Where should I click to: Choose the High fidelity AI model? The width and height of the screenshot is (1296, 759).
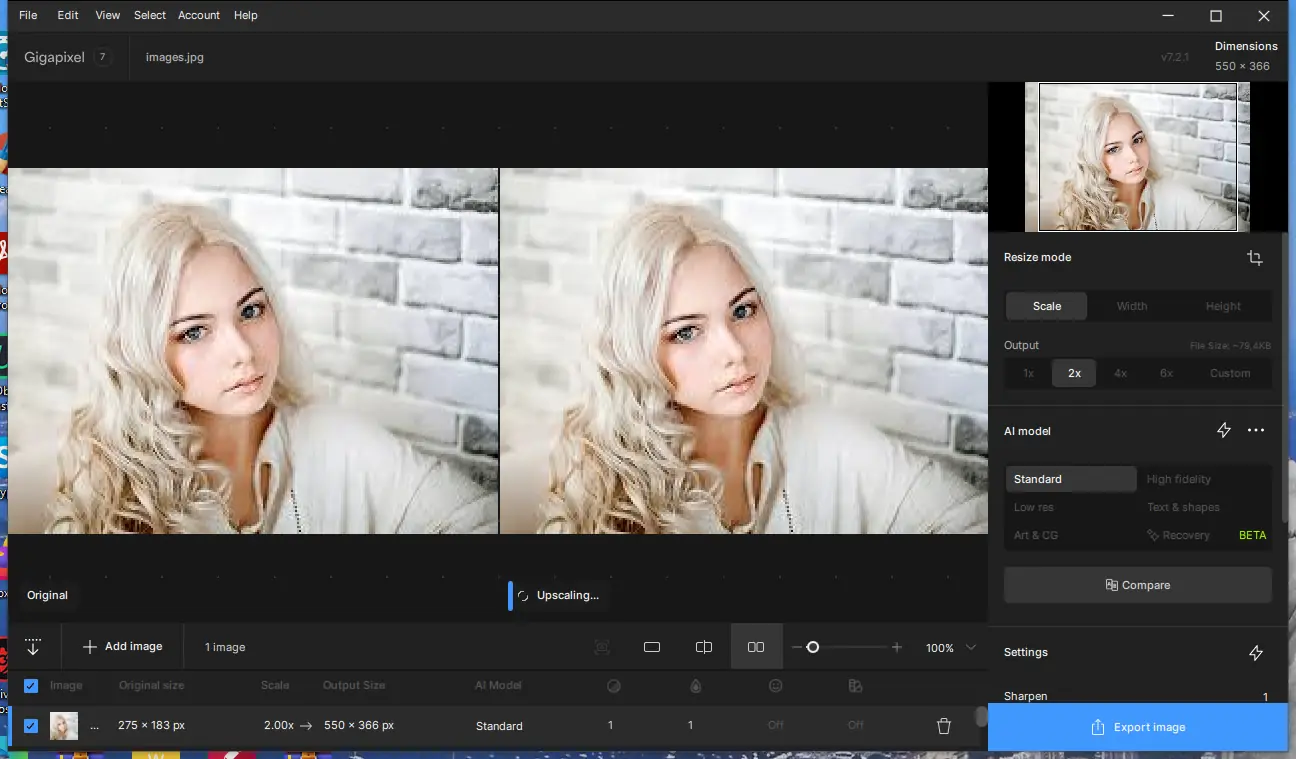click(1179, 479)
